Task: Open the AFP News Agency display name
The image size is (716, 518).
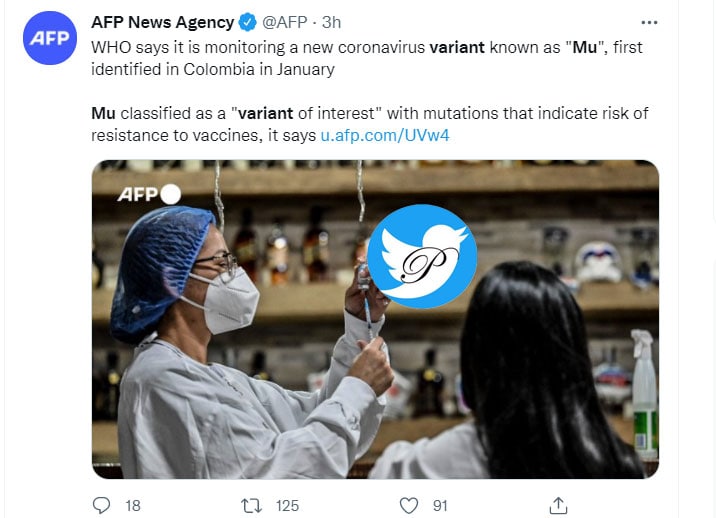Action: pos(163,22)
